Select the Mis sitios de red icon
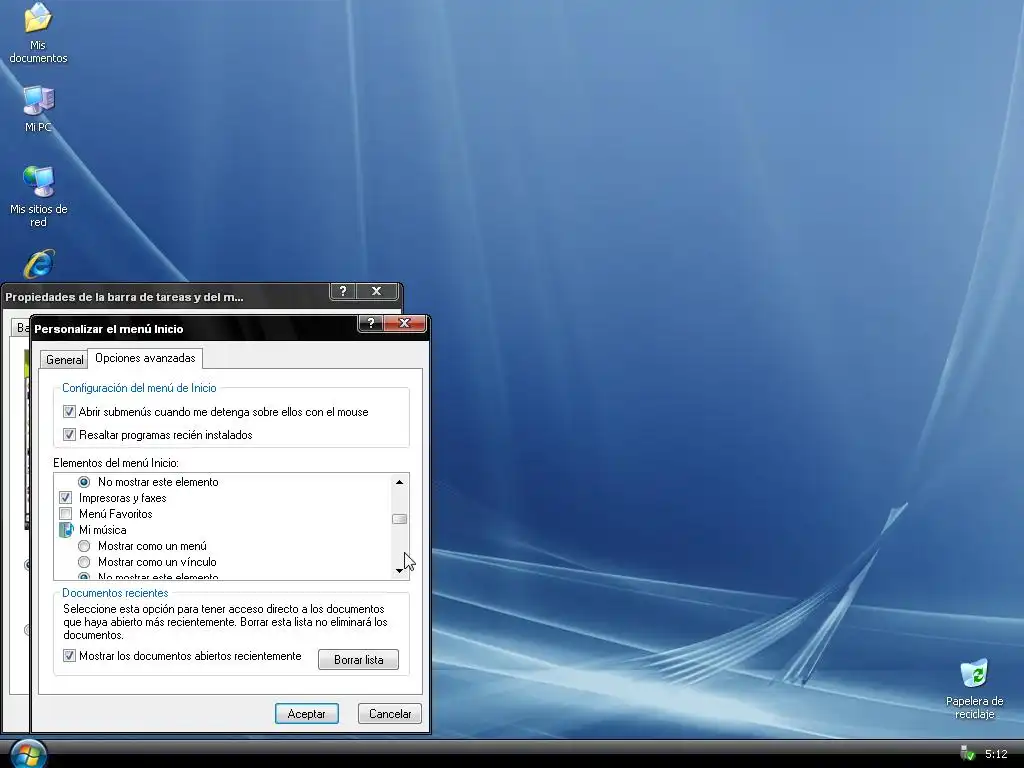The width and height of the screenshot is (1024, 768). [38, 196]
